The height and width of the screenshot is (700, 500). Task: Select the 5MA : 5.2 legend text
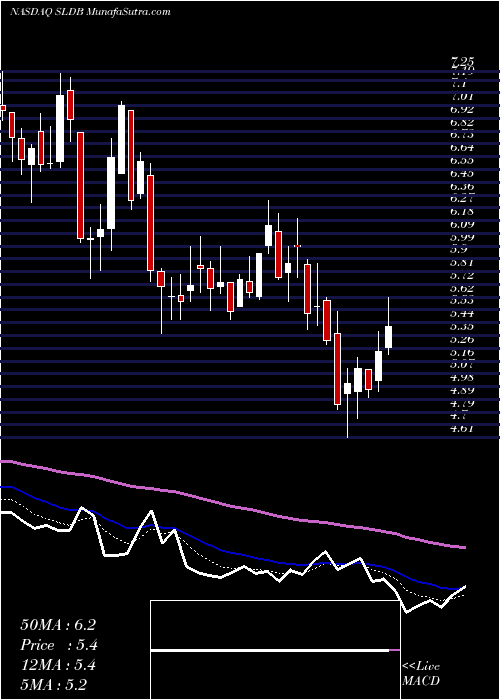54,684
